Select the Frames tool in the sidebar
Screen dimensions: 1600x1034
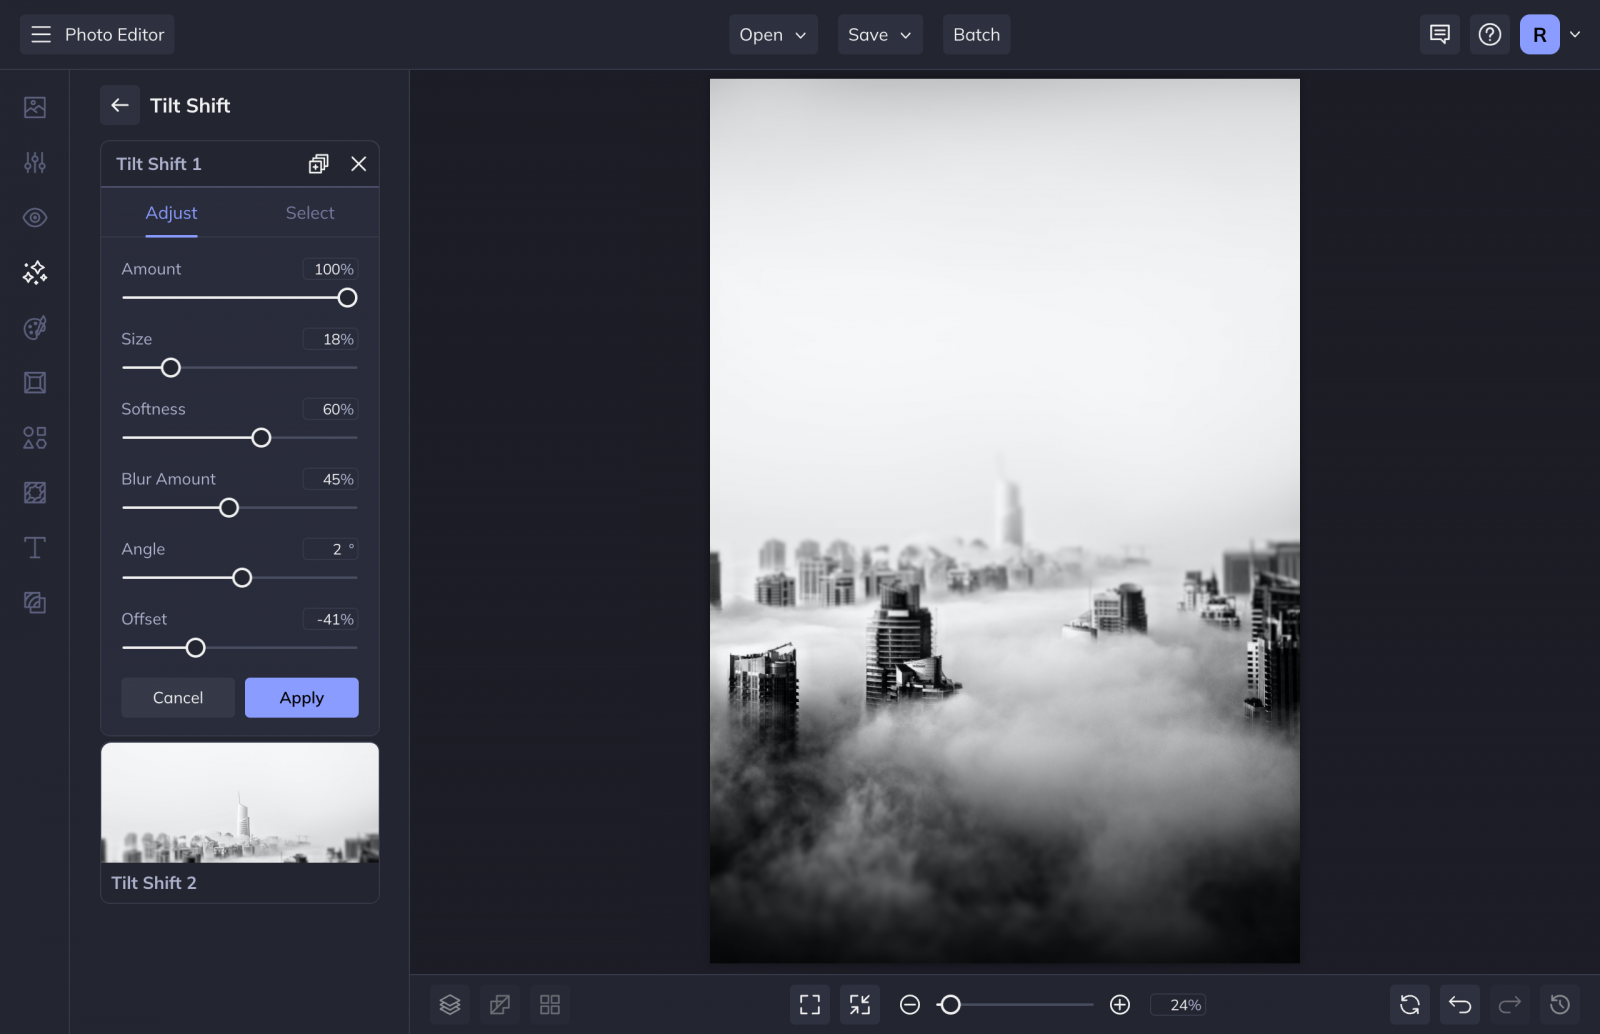[34, 382]
